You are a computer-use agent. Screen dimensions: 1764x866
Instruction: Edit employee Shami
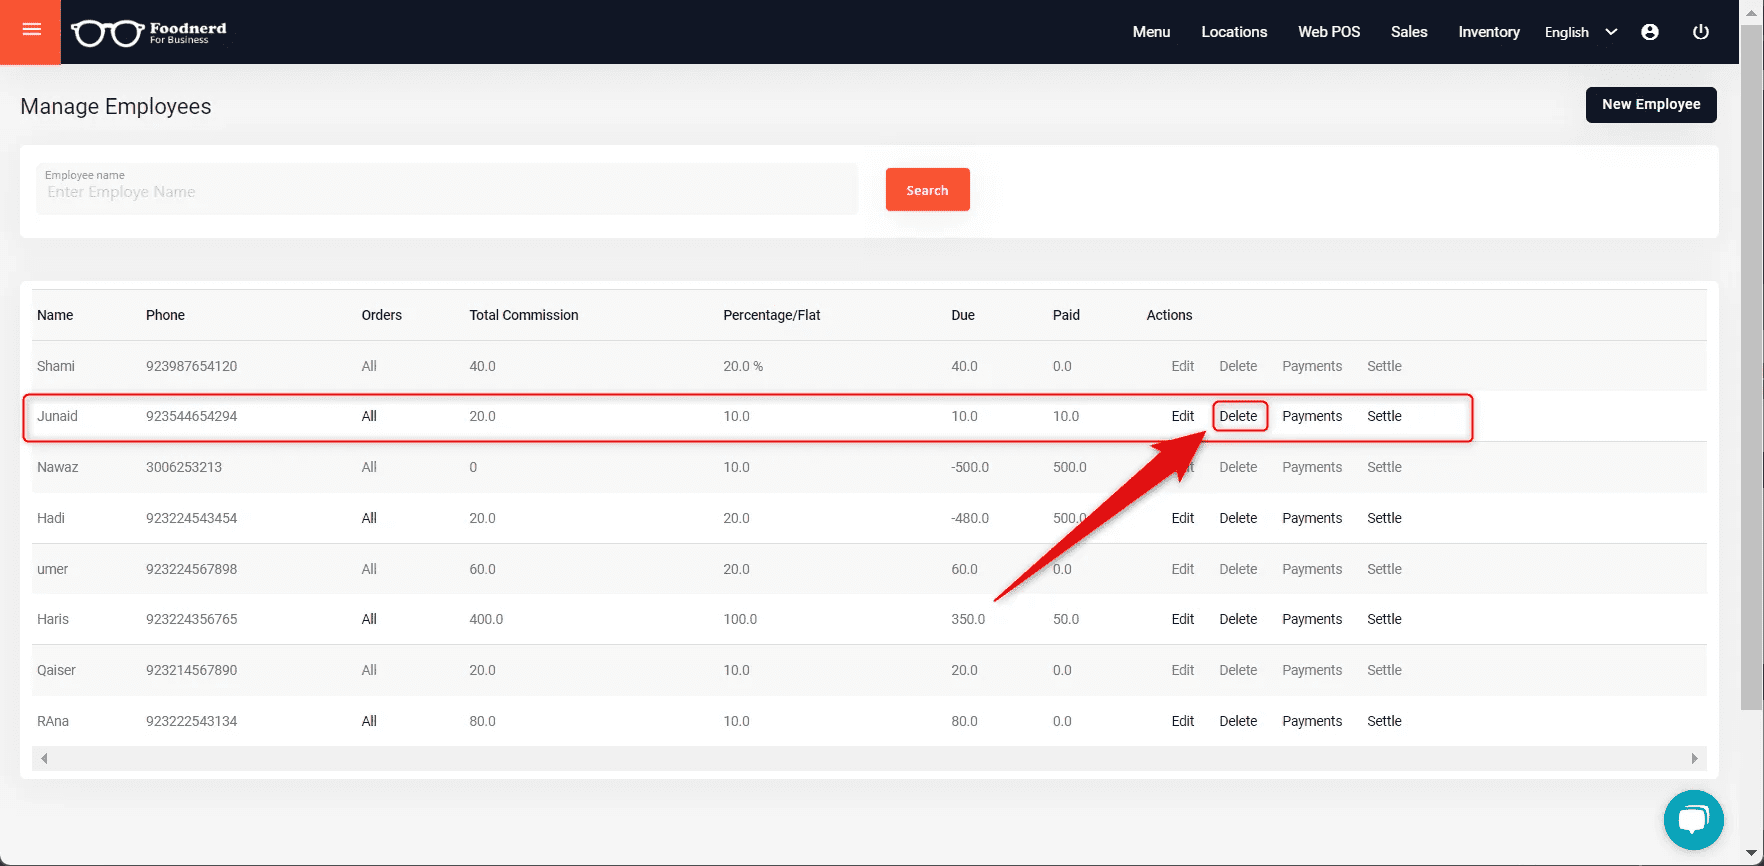click(1183, 366)
